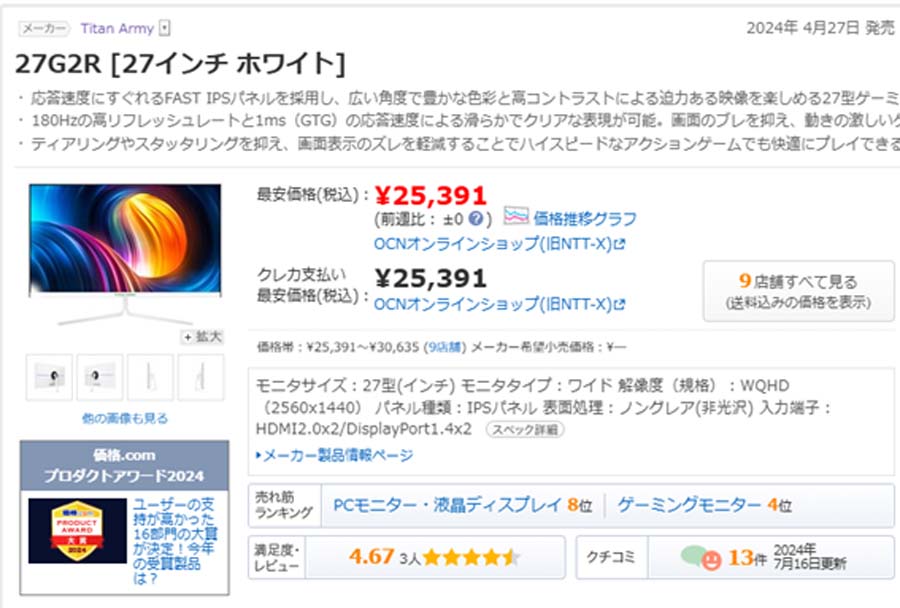Open the スペック詳細 button
Image resolution: width=900 pixels, height=608 pixels.
tap(525, 429)
